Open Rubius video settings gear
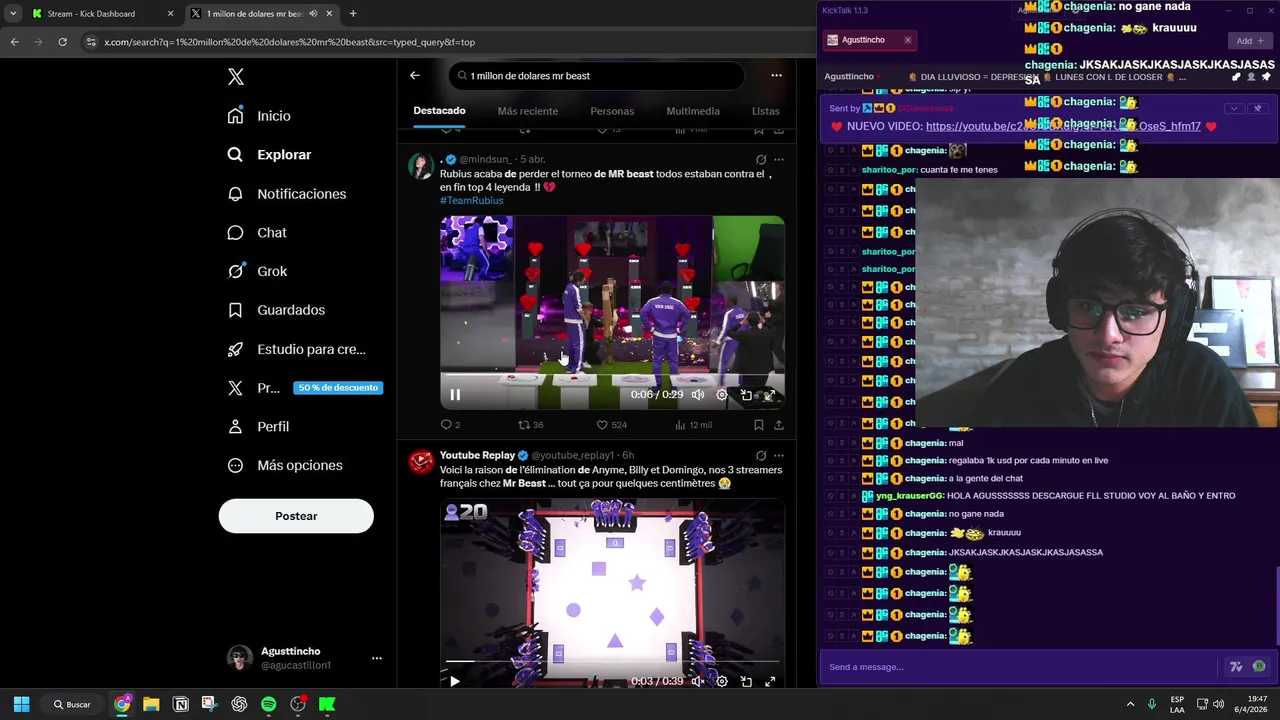Image resolution: width=1280 pixels, height=720 pixels. pos(722,395)
